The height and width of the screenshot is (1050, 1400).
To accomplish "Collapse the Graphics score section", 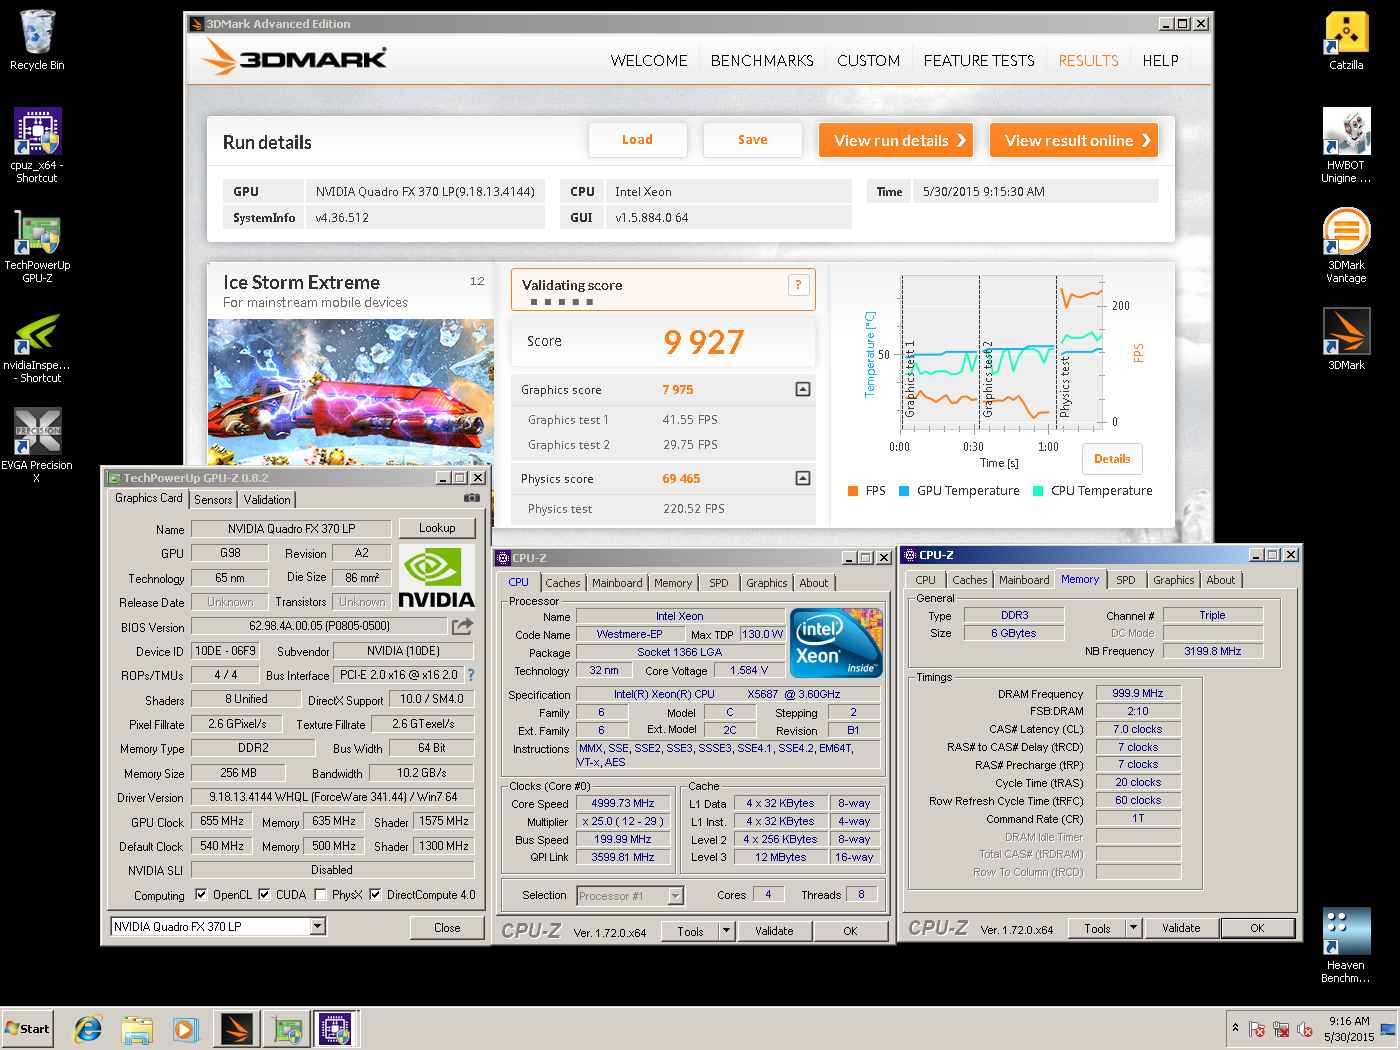I will [x=803, y=389].
